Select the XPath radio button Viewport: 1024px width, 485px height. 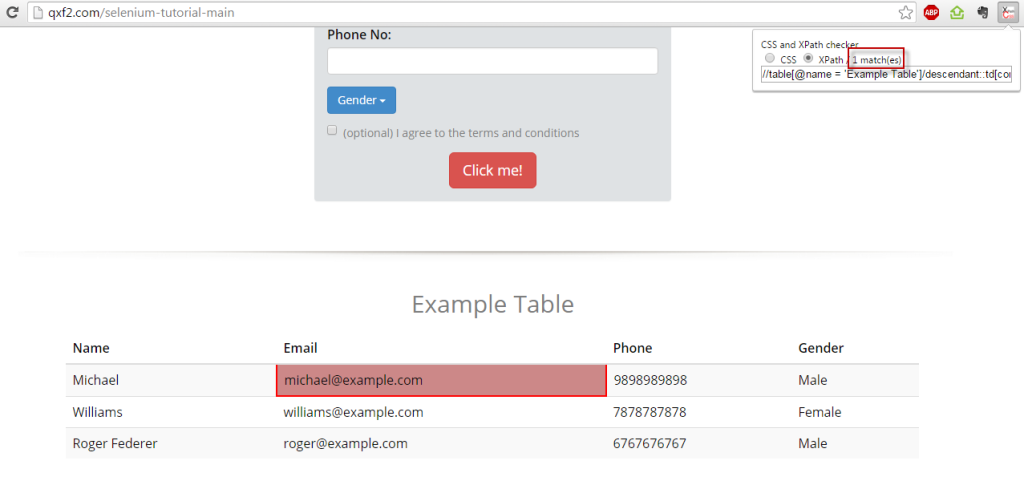(809, 59)
